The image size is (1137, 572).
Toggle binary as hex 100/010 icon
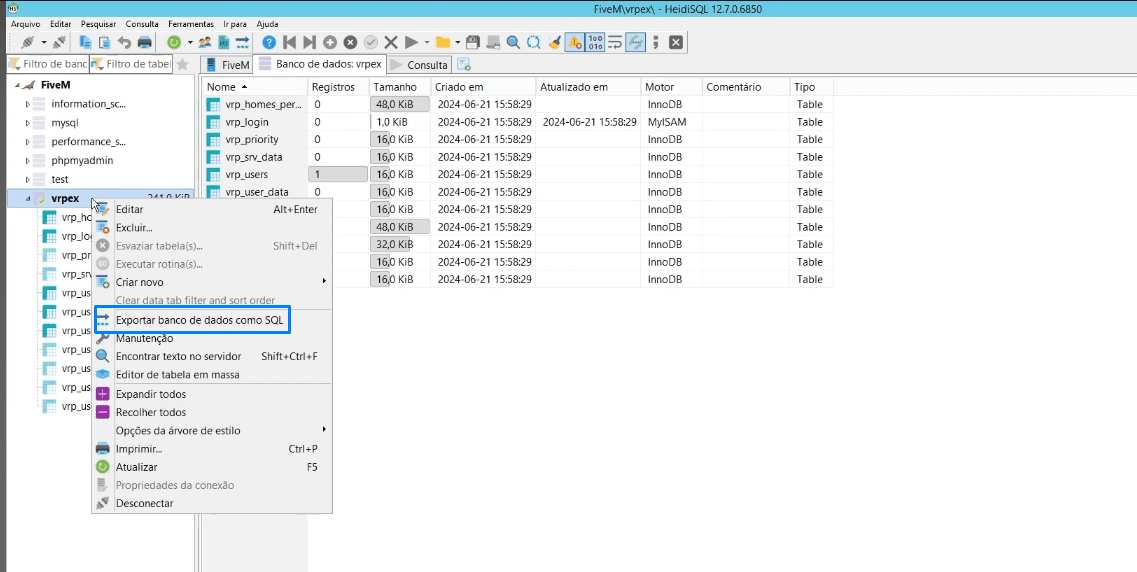(595, 42)
